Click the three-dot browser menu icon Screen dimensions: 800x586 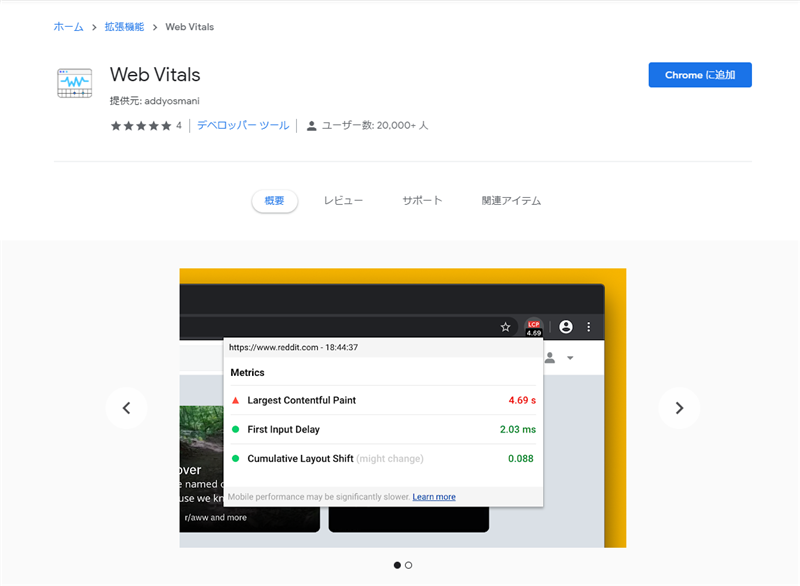(589, 327)
